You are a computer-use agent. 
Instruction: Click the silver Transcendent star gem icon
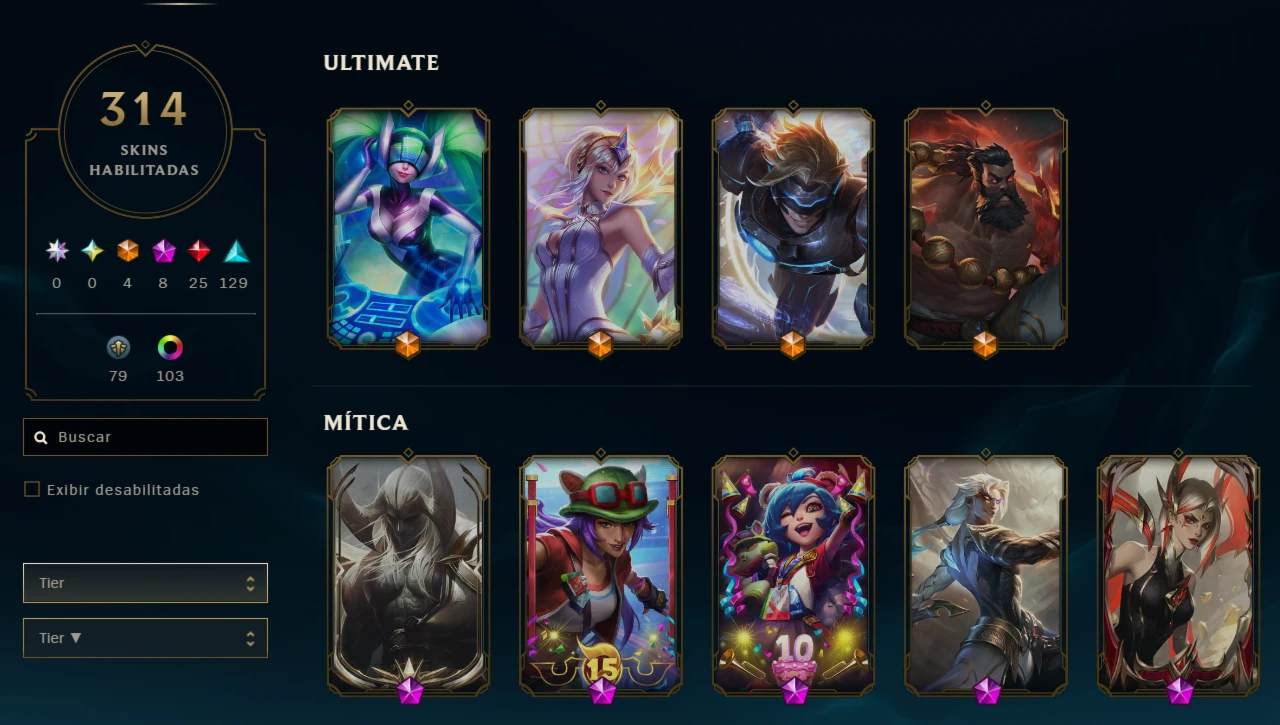coord(57,251)
